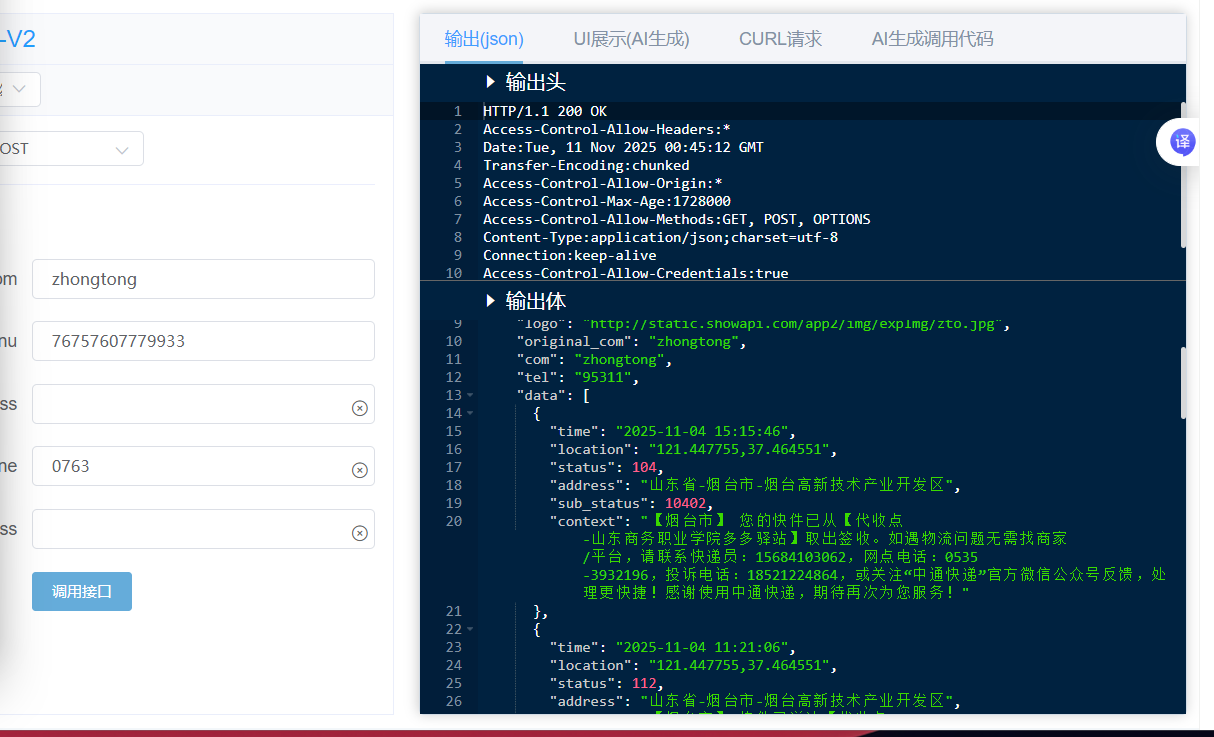Click the "original_com" line
The image size is (1214, 737).
pyautogui.click(x=631, y=342)
